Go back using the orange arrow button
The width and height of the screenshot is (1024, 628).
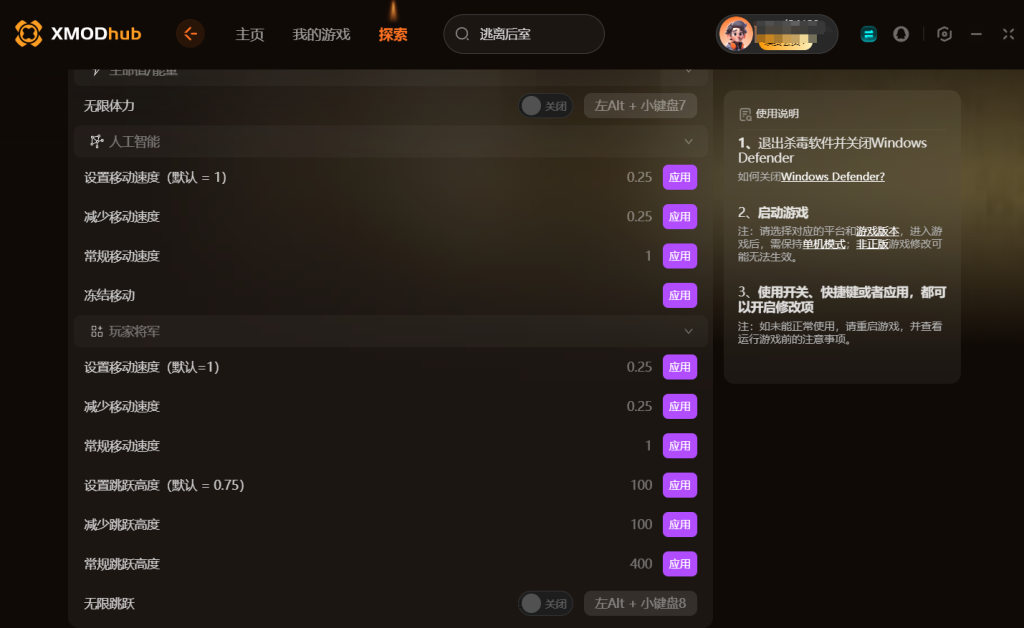coord(190,34)
